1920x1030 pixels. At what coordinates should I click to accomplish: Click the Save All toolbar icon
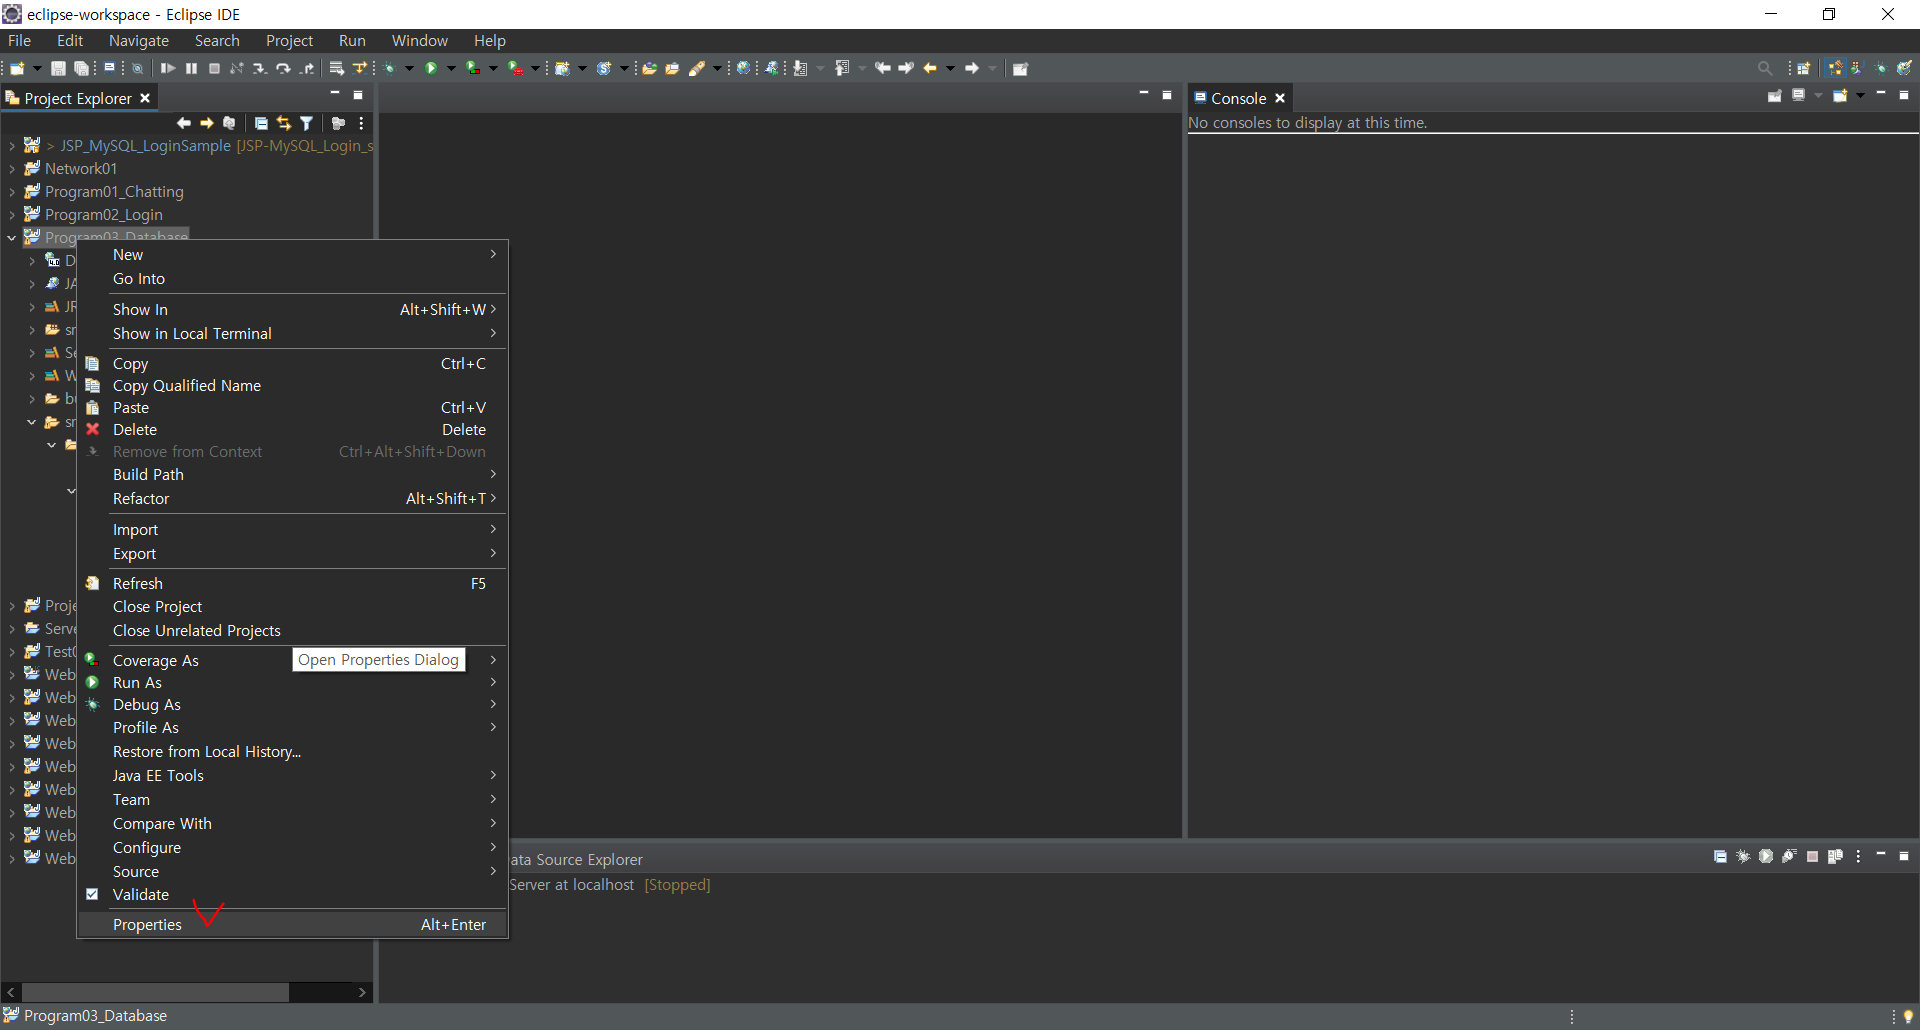[x=81, y=68]
